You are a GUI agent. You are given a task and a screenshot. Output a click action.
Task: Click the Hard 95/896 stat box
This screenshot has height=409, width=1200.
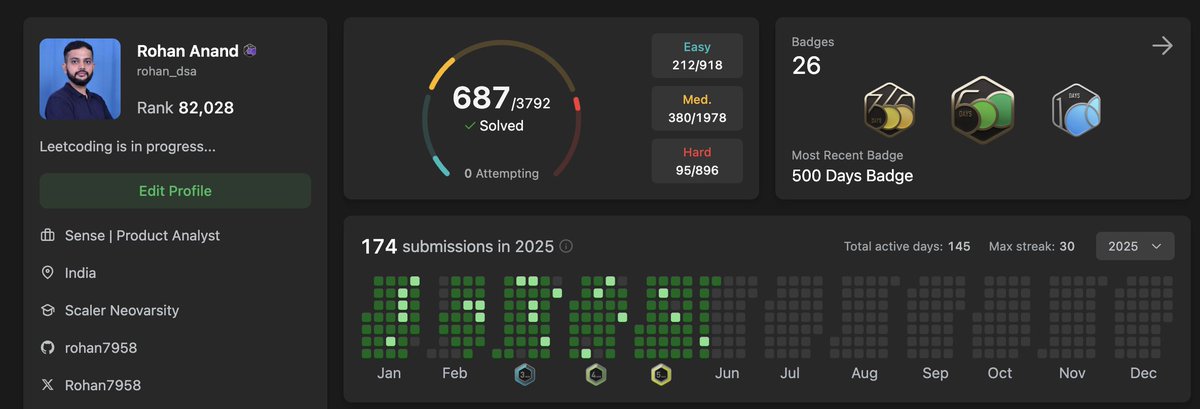click(x=697, y=161)
